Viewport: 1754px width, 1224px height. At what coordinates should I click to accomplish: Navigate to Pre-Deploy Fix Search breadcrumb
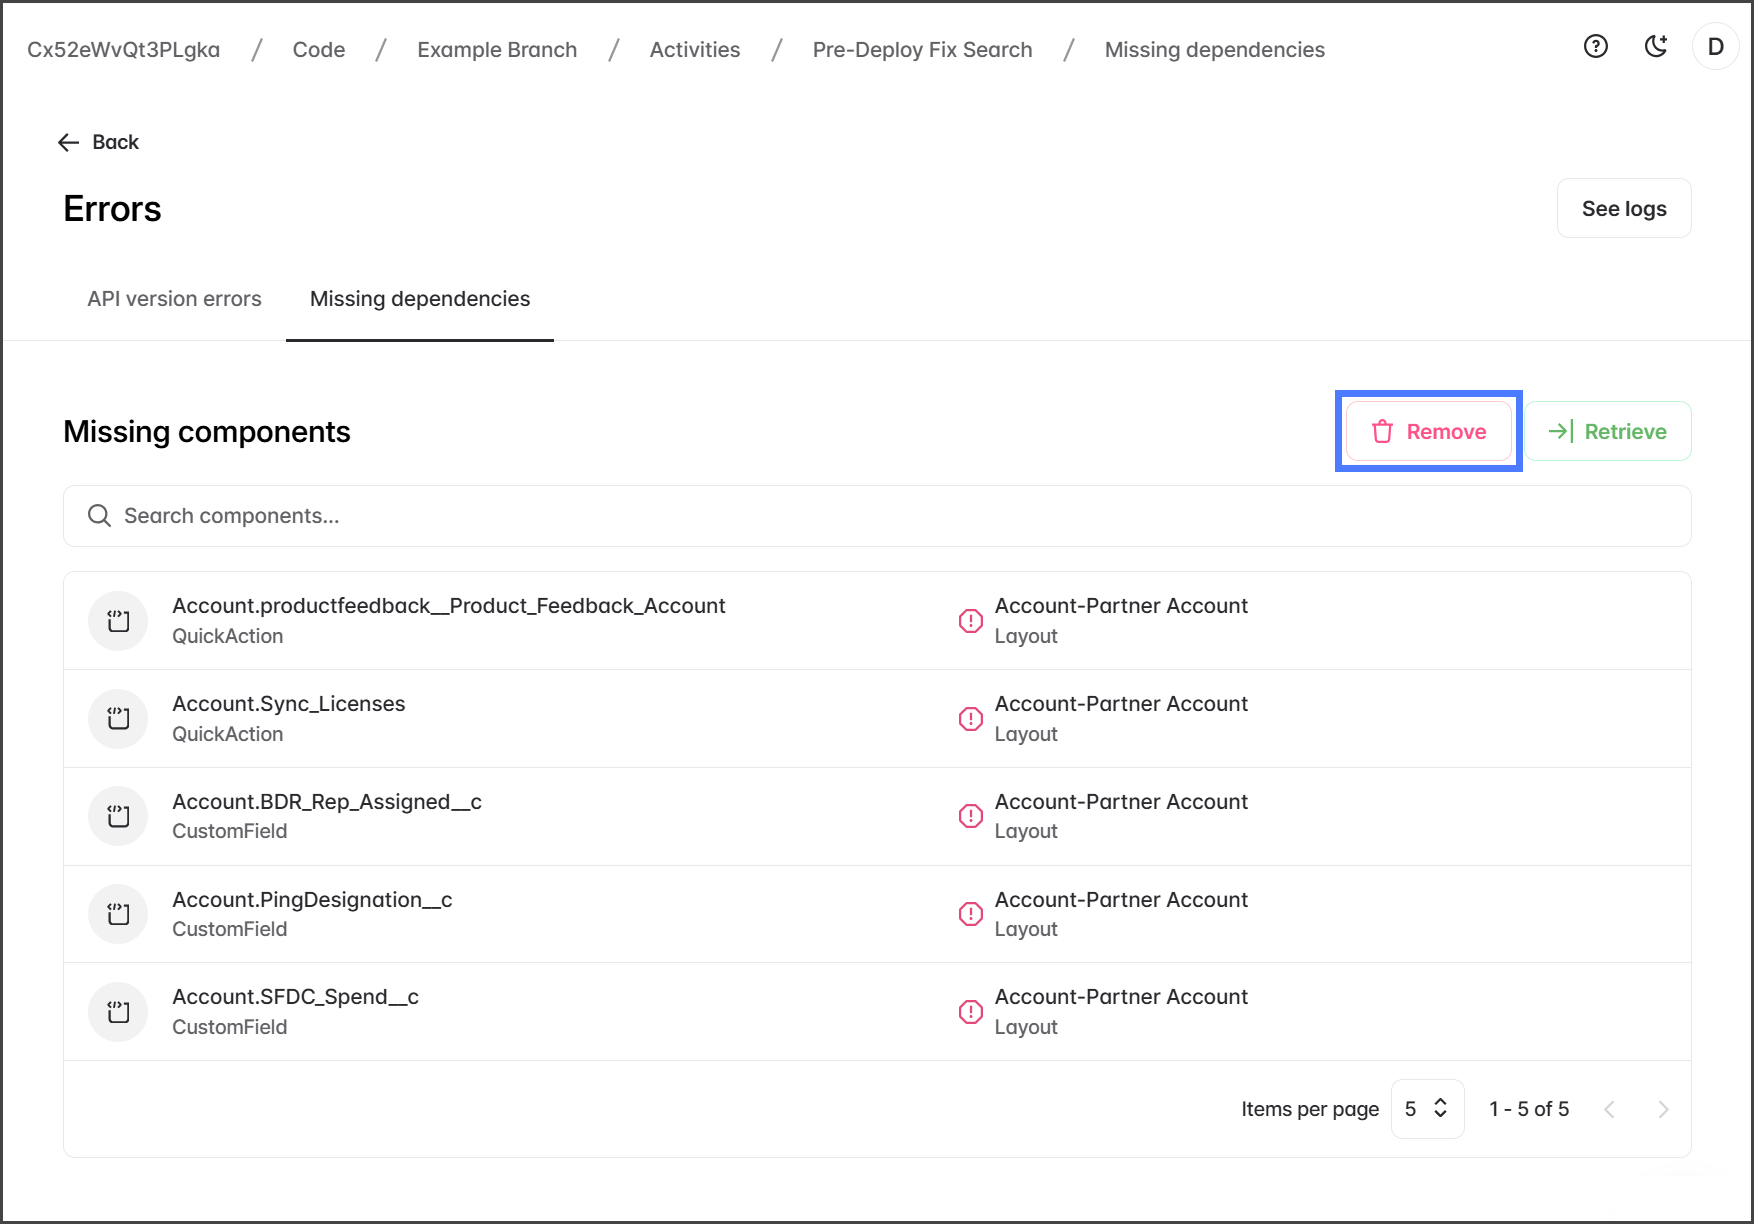[922, 50]
